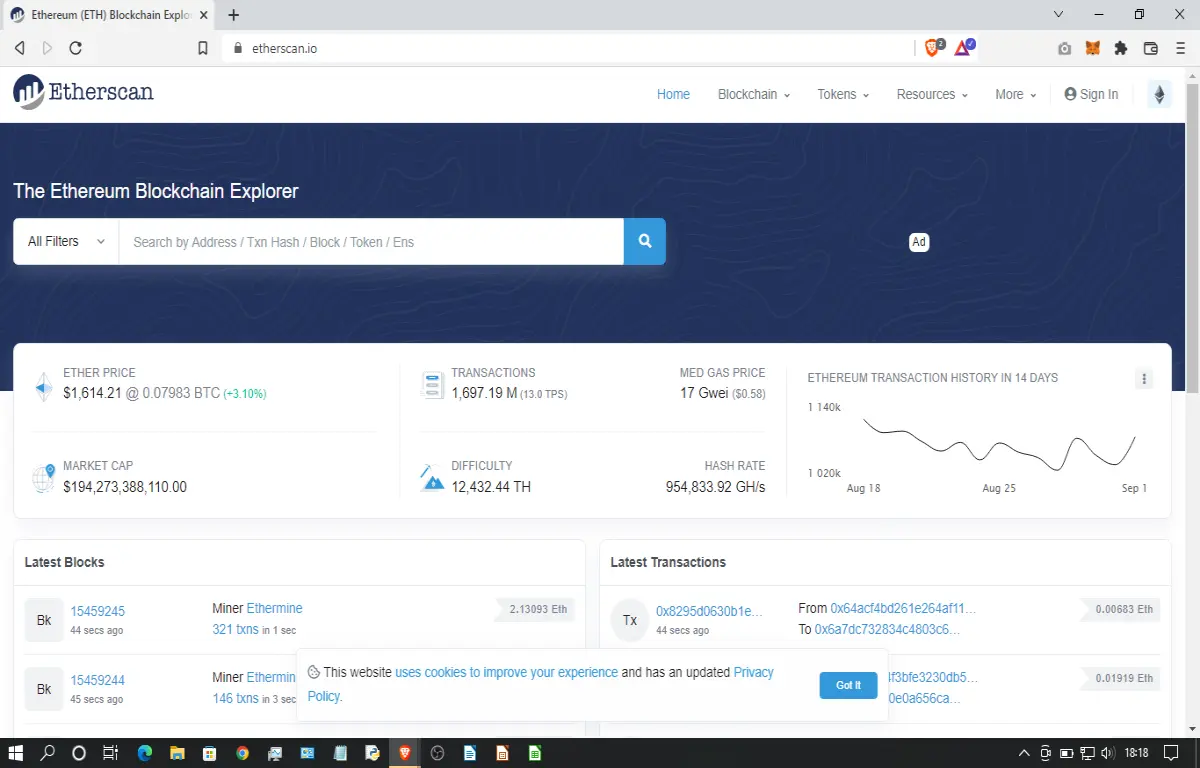Expand the Tokens menu
1200x768 pixels.
[843, 94]
